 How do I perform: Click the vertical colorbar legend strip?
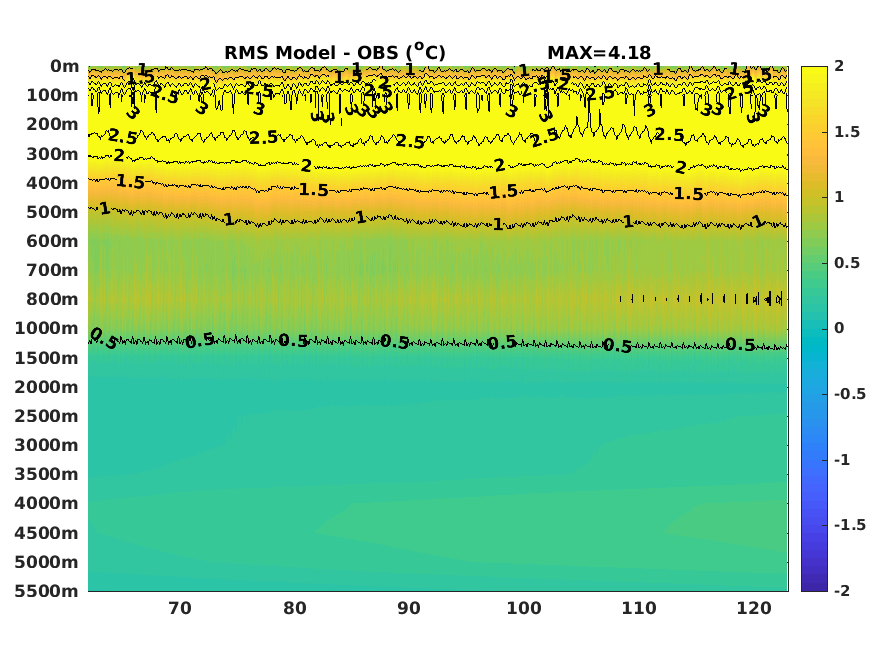[x=814, y=329]
